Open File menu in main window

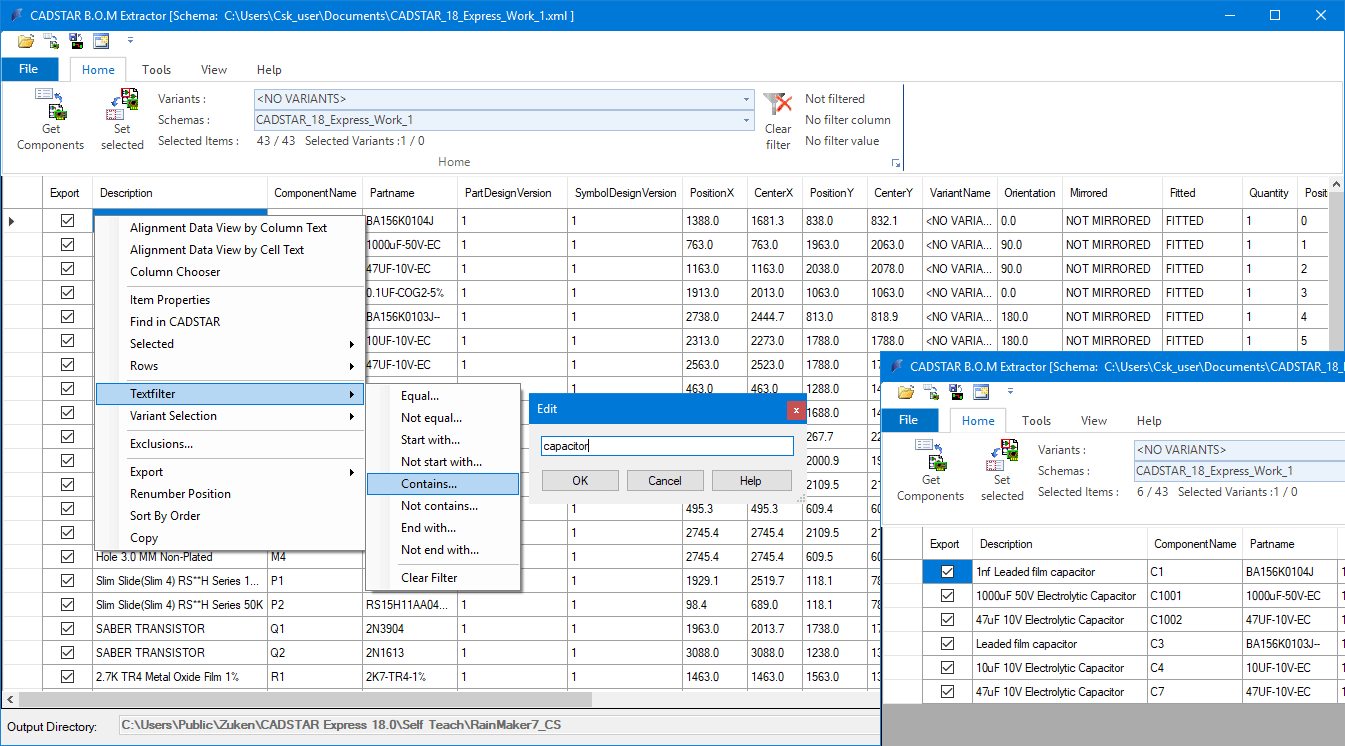(29, 70)
